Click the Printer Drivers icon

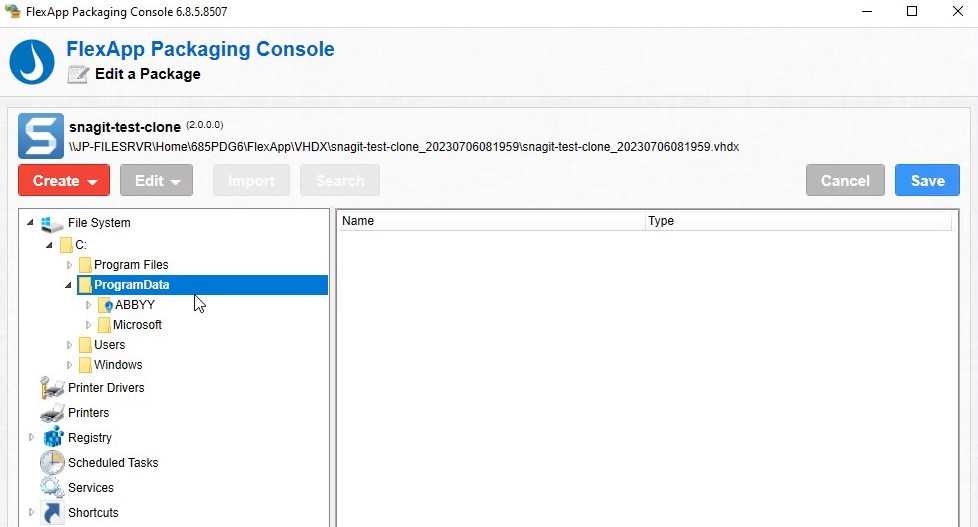(x=52, y=387)
